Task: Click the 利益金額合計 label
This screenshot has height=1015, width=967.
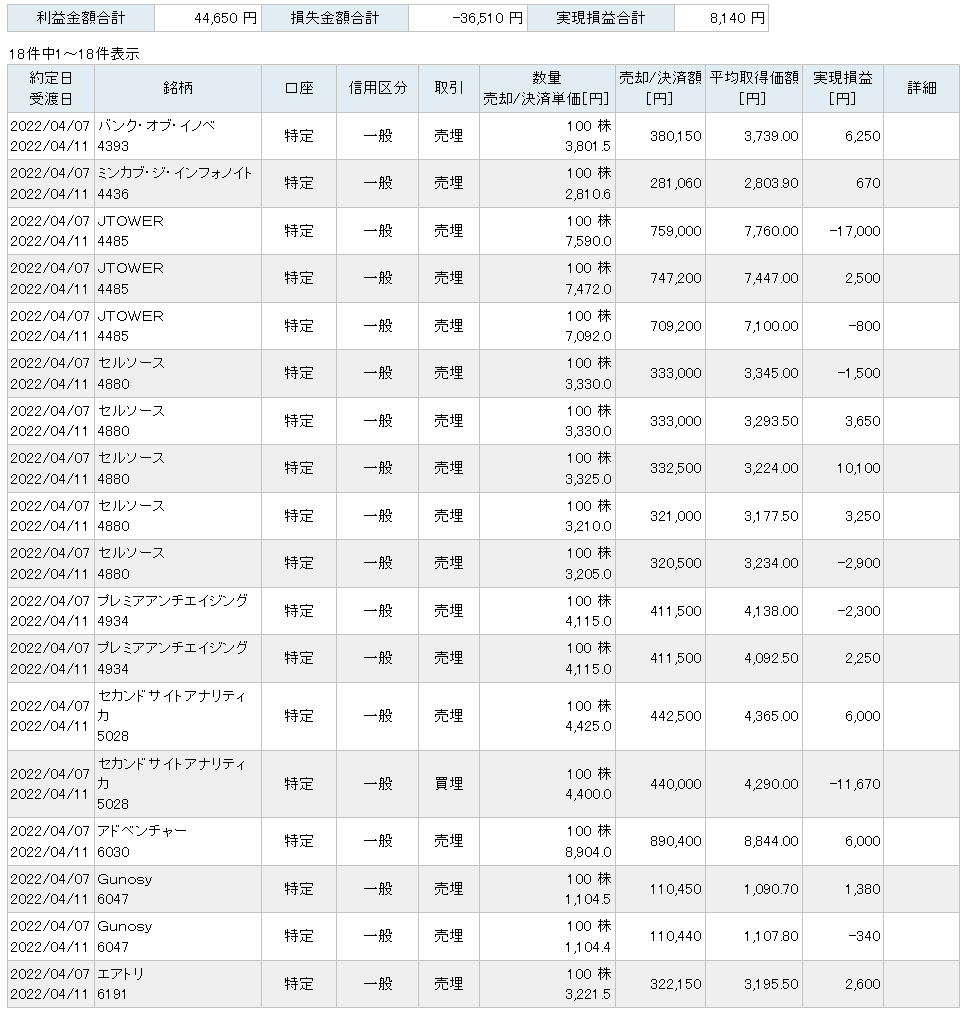Action: coord(81,18)
